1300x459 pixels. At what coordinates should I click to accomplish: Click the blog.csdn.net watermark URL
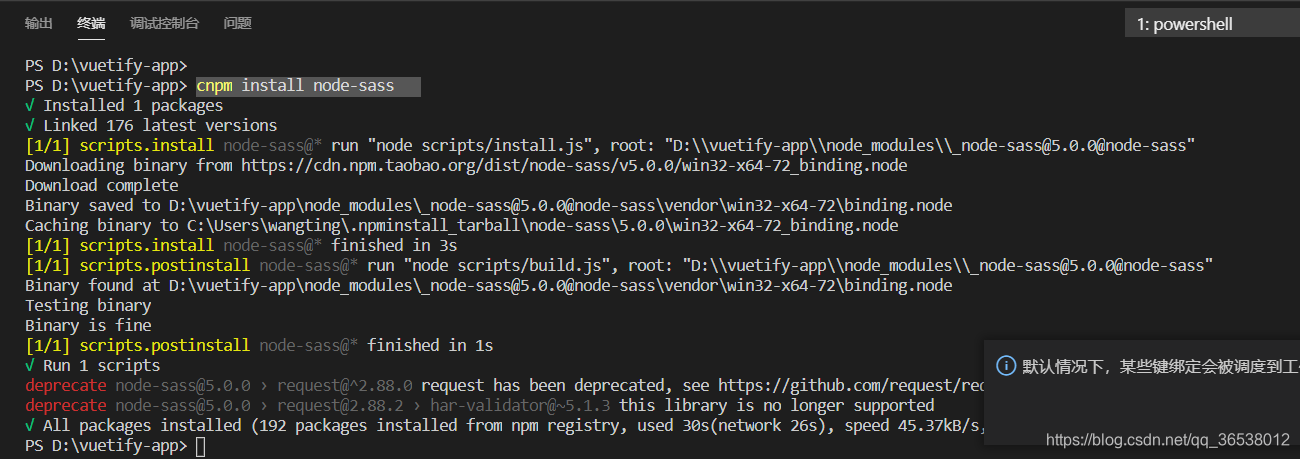pos(1168,439)
